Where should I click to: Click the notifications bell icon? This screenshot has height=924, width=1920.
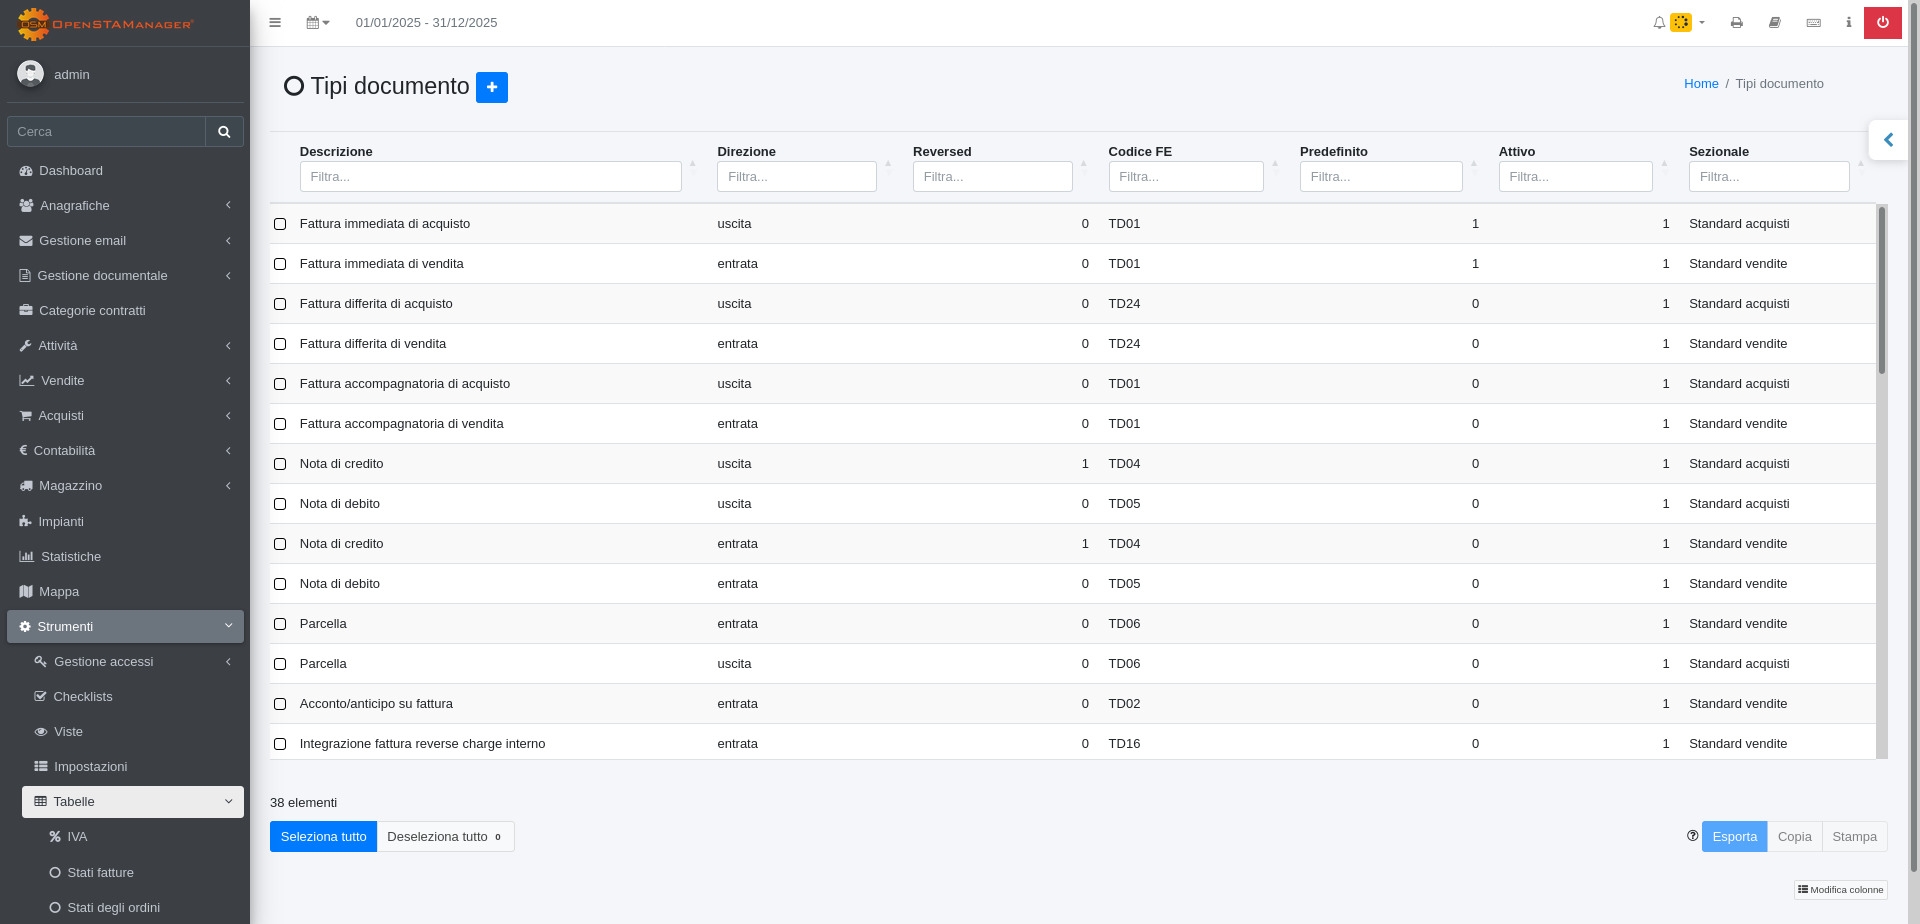point(1659,23)
